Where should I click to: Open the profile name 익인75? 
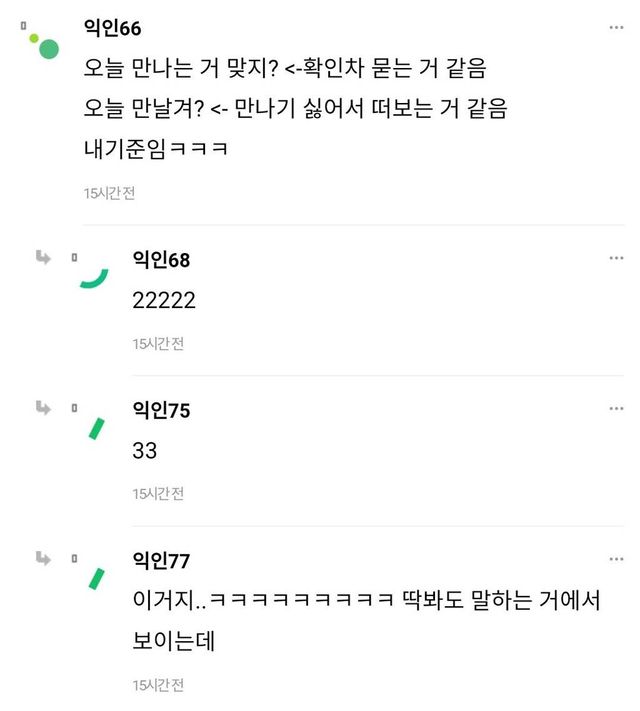coord(161,410)
